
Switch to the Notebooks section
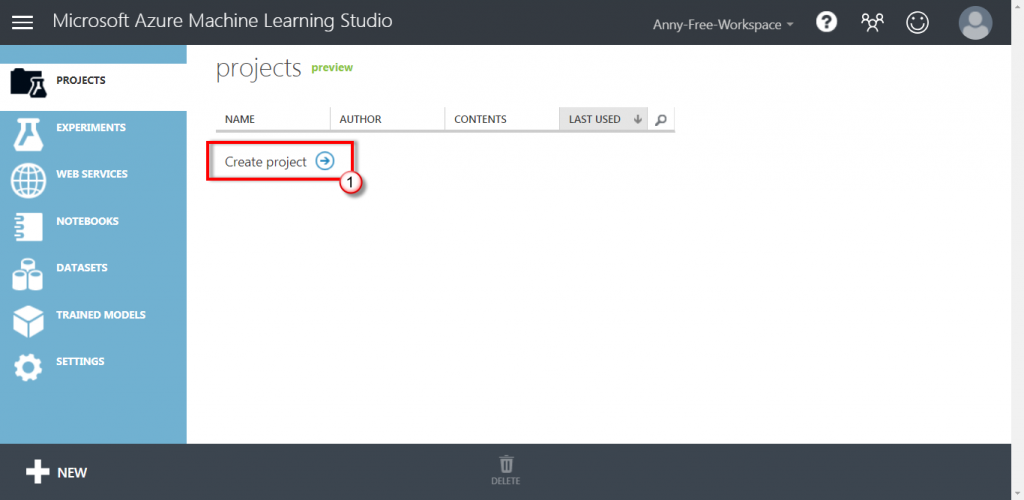click(93, 227)
